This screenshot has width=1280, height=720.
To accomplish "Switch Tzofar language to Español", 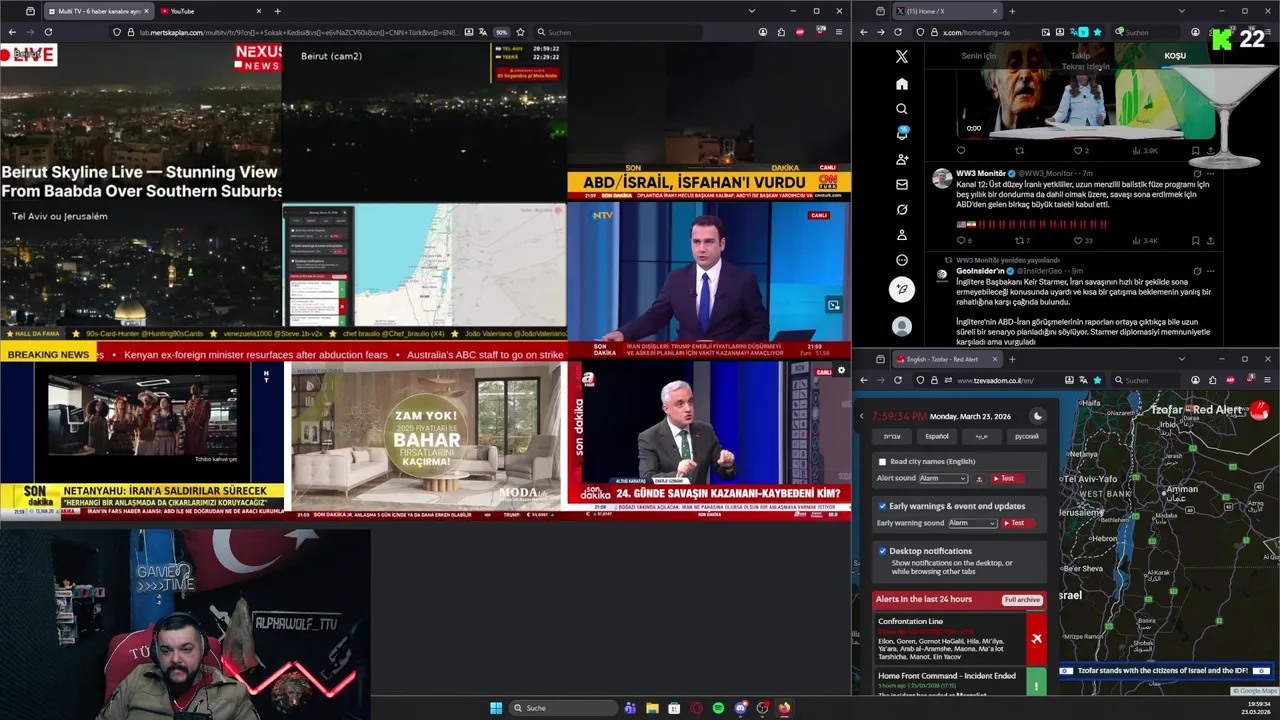I will (936, 436).
